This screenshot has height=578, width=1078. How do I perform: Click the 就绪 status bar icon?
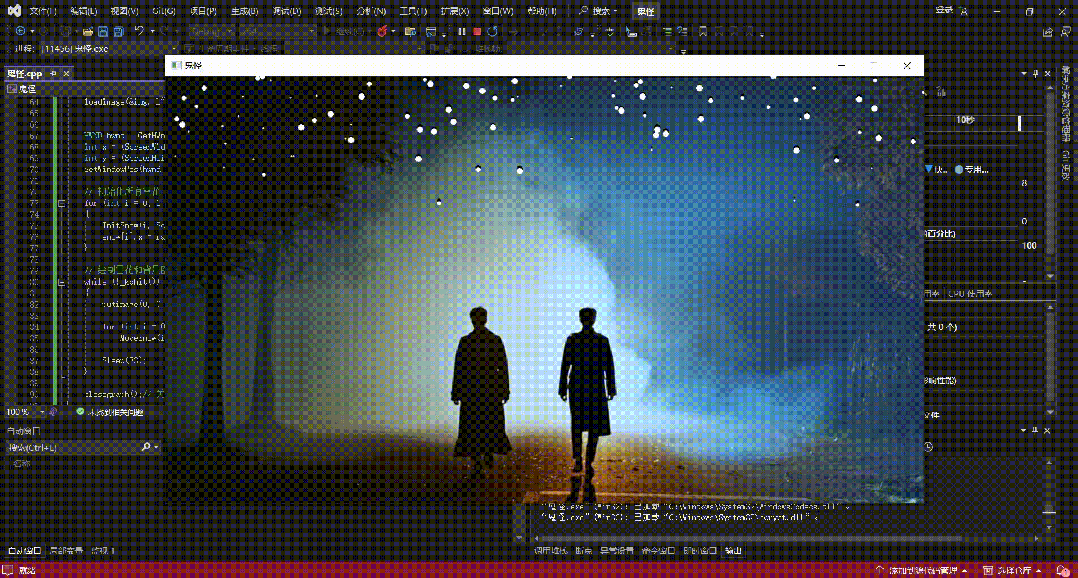click(x=8, y=570)
